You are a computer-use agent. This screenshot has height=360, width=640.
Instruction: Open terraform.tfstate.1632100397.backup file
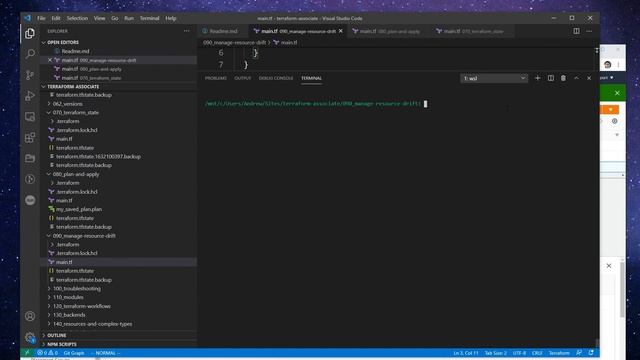tap(98, 156)
